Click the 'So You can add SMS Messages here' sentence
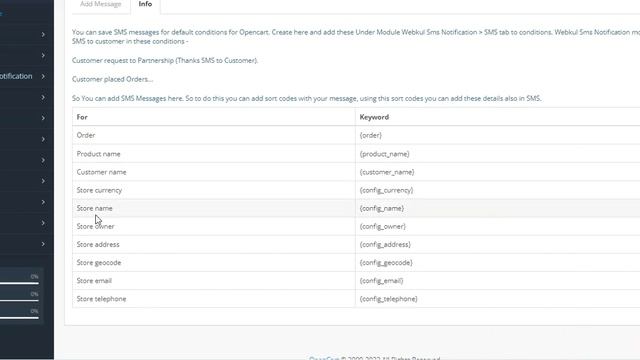The image size is (640, 360). point(307,98)
